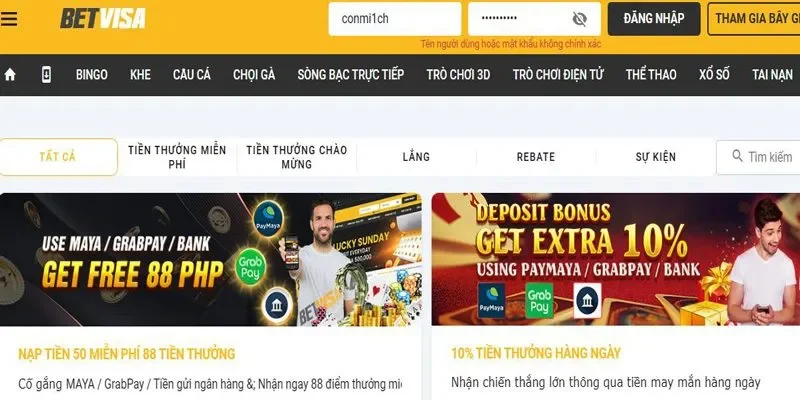Screen dimensions: 800x400
Task: Click the BETVISA logo
Action: [x=103, y=19]
